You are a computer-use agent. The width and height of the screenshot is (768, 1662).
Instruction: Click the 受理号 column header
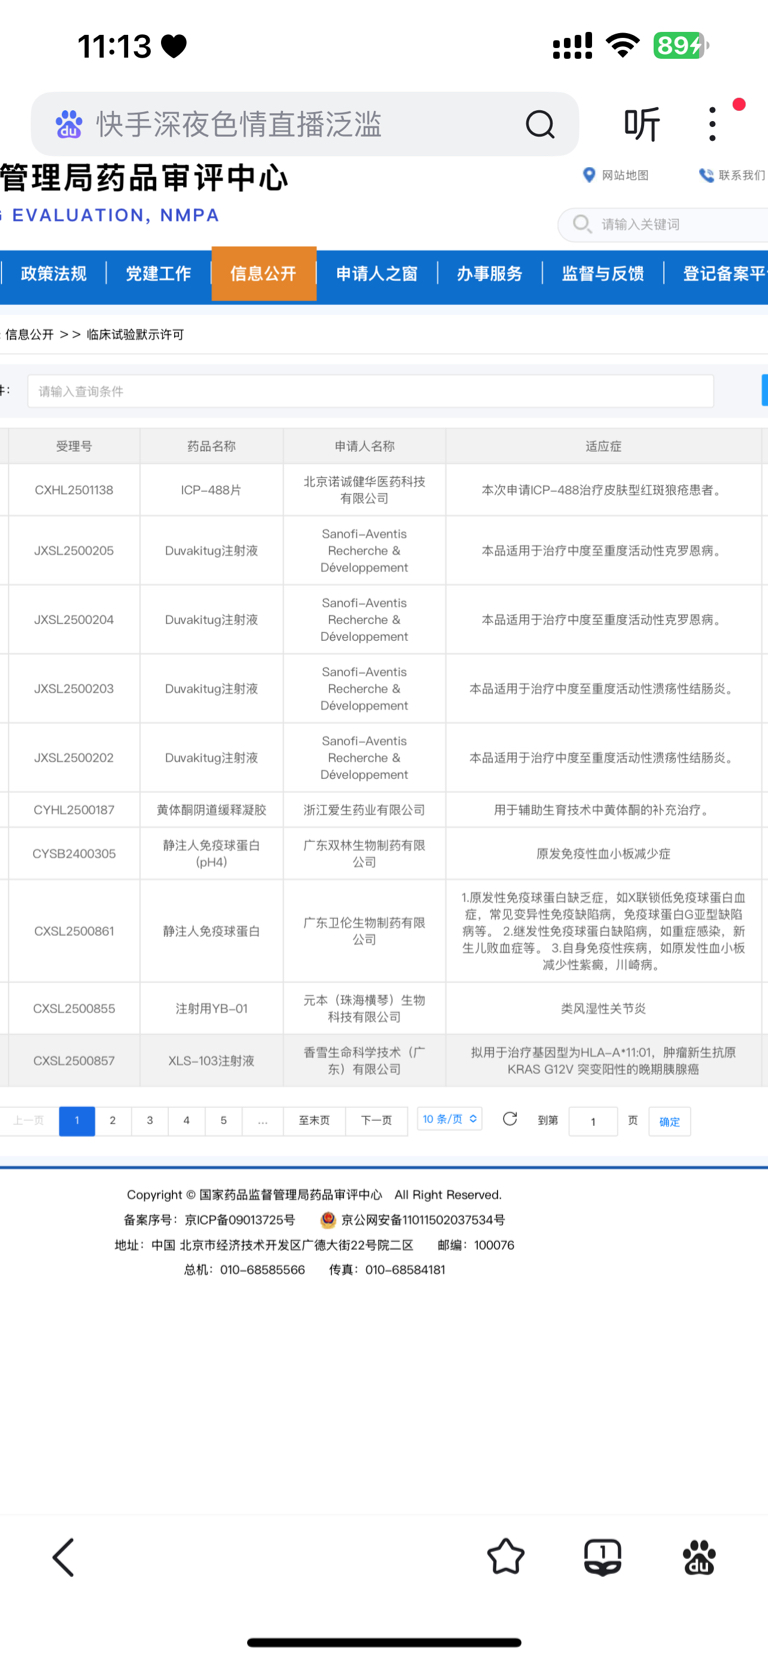pos(74,446)
